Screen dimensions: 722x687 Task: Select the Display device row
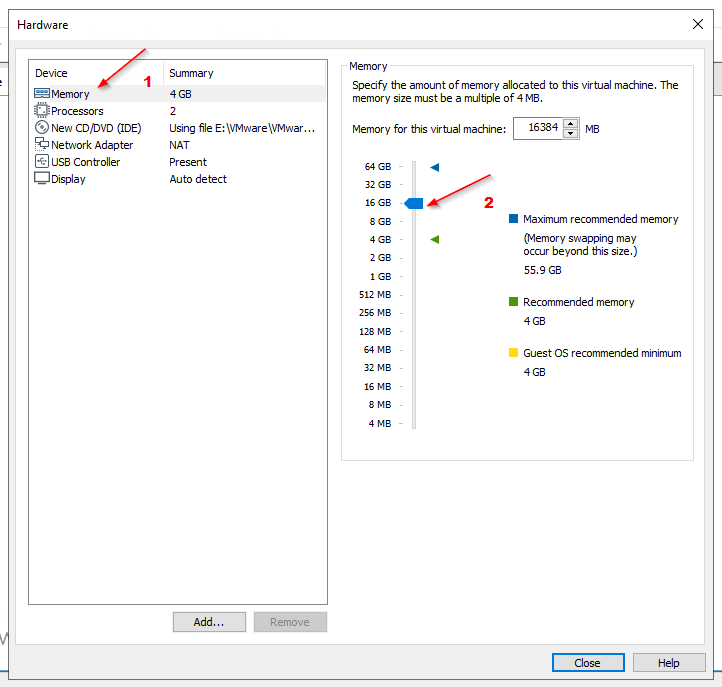[179, 179]
